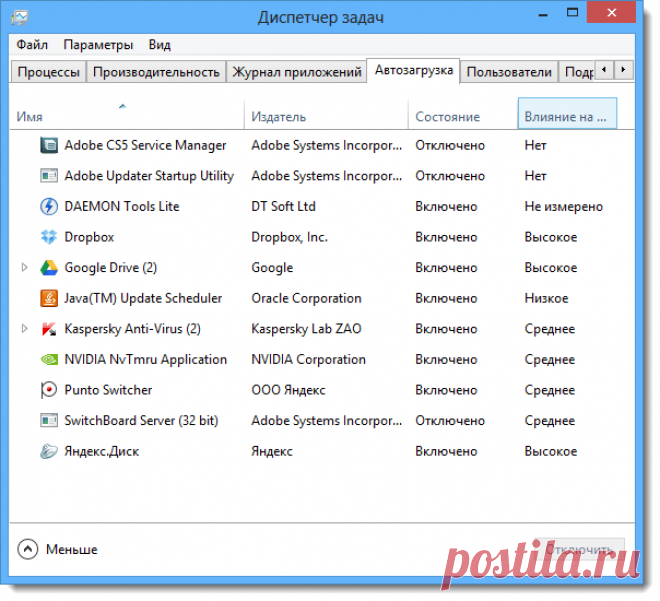Viewport: 660px width, 601px height.
Task: Switch to the Производительность tab
Action: coord(156,72)
